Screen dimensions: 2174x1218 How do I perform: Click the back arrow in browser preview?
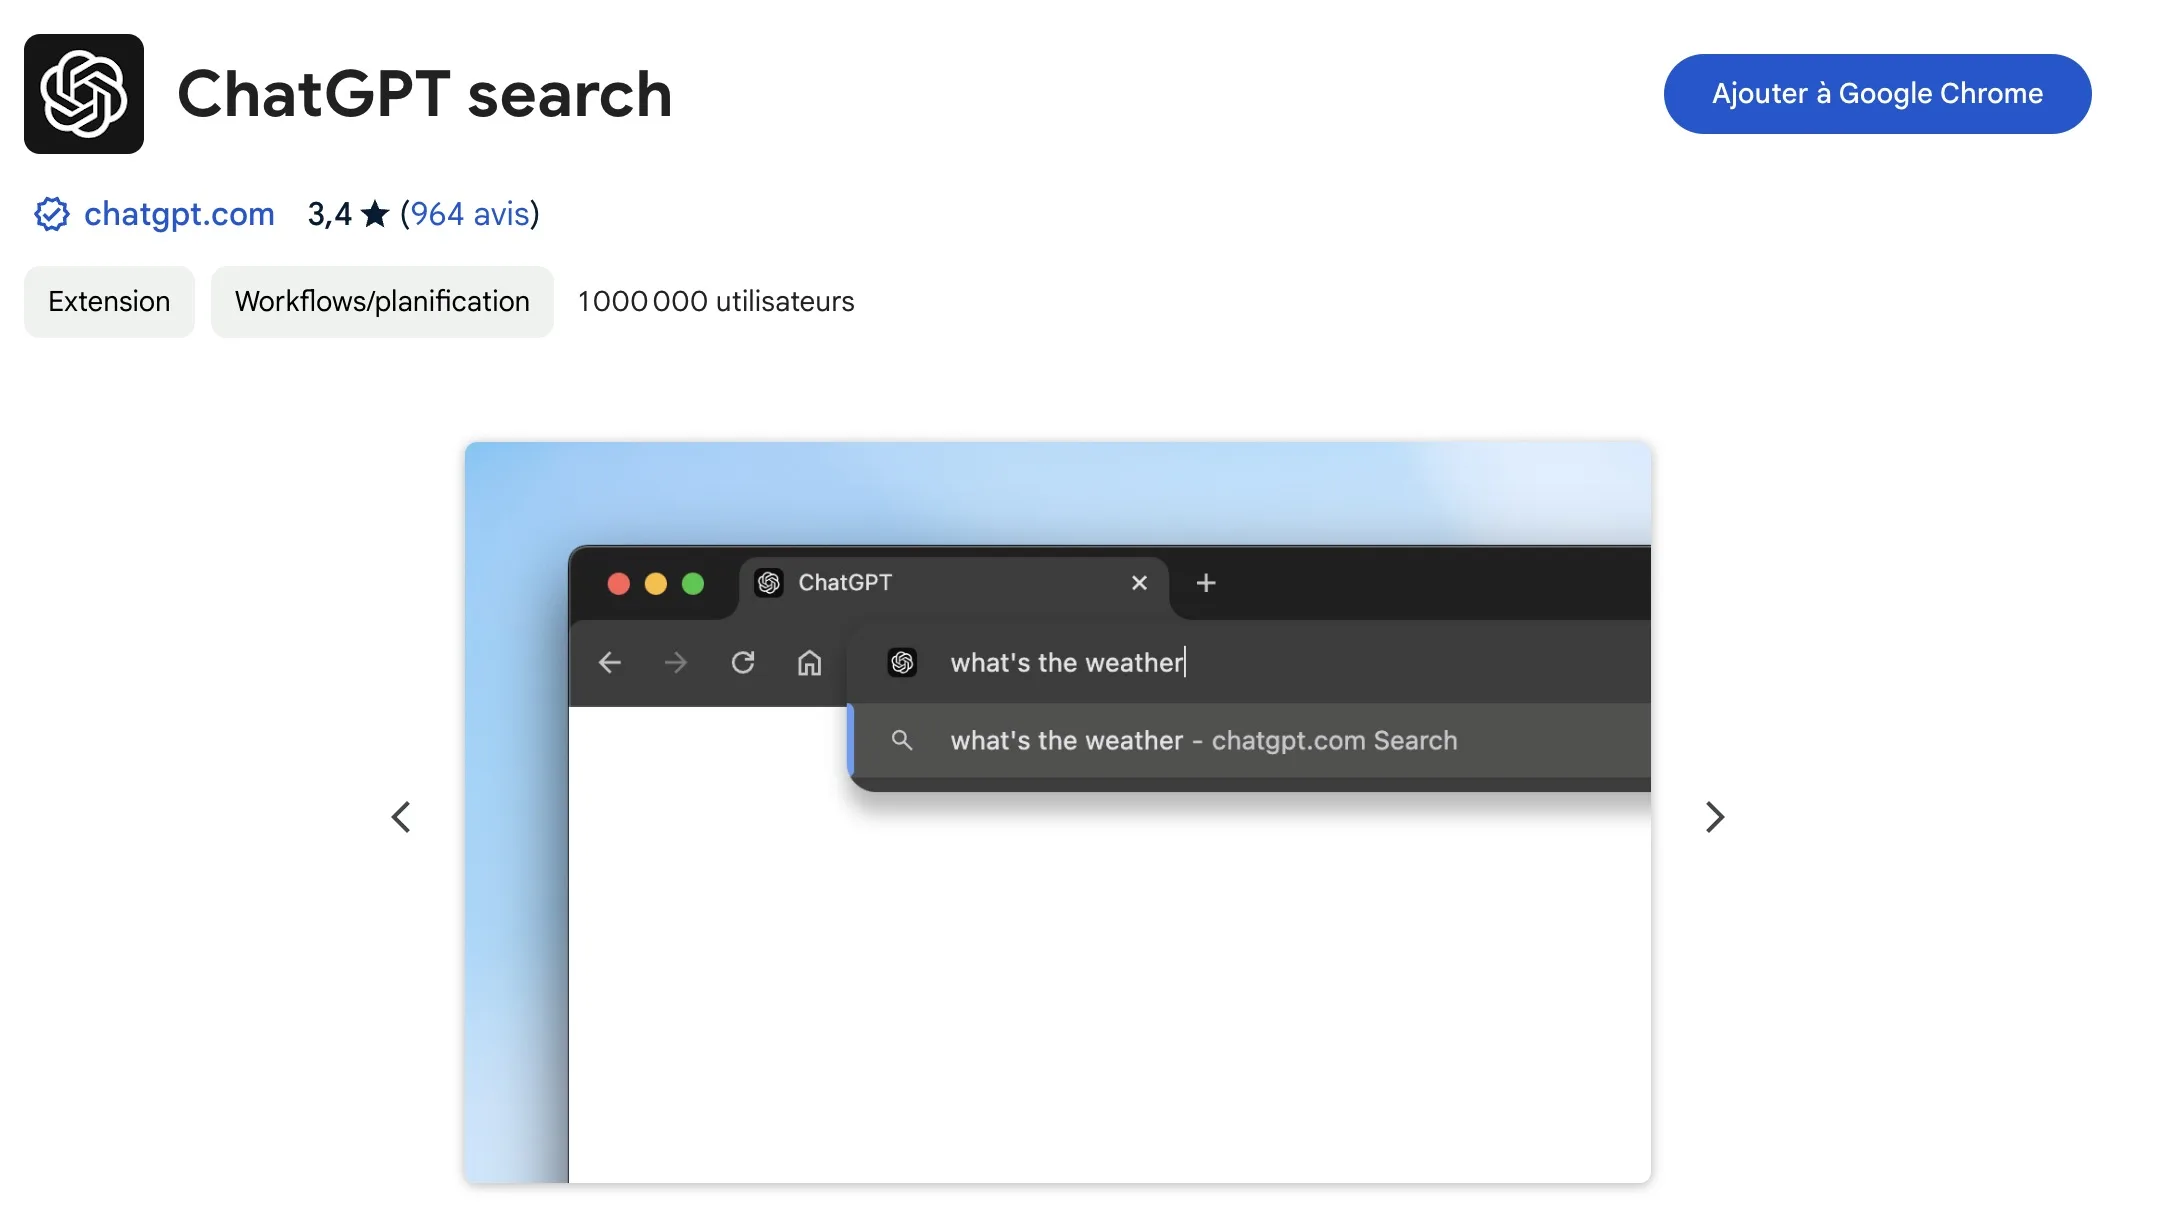coord(609,663)
